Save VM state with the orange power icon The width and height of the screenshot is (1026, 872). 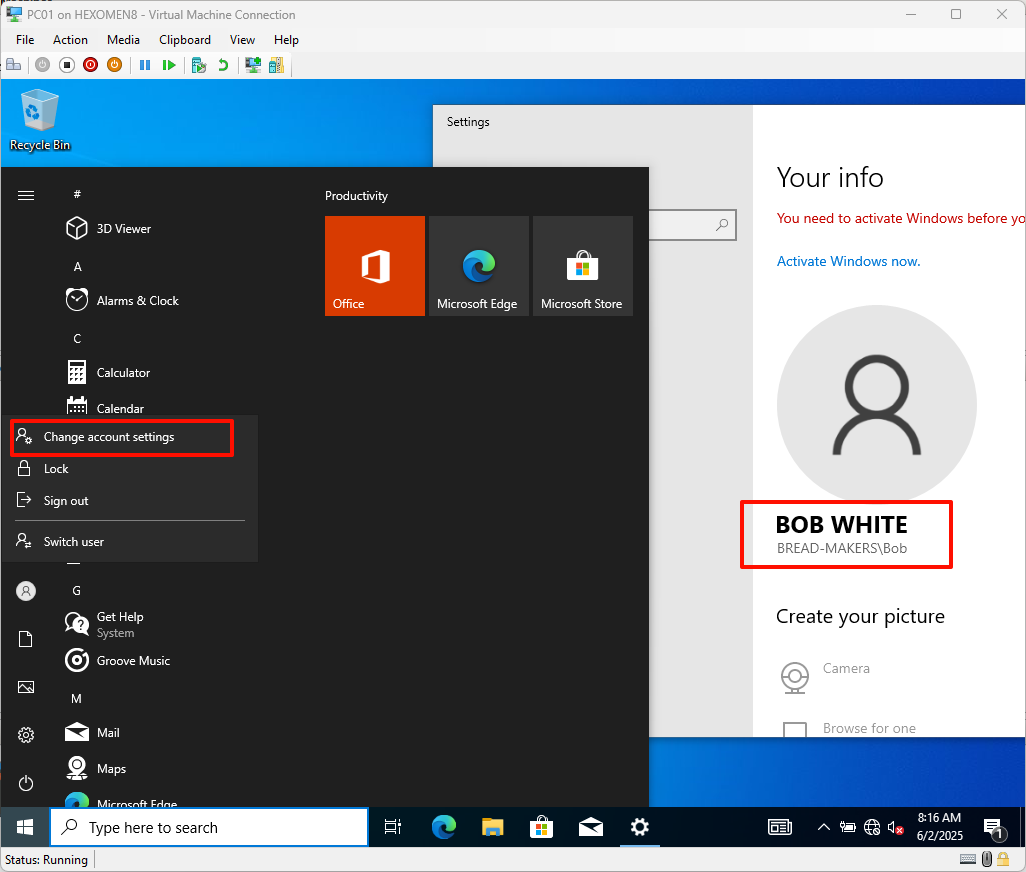click(x=115, y=65)
